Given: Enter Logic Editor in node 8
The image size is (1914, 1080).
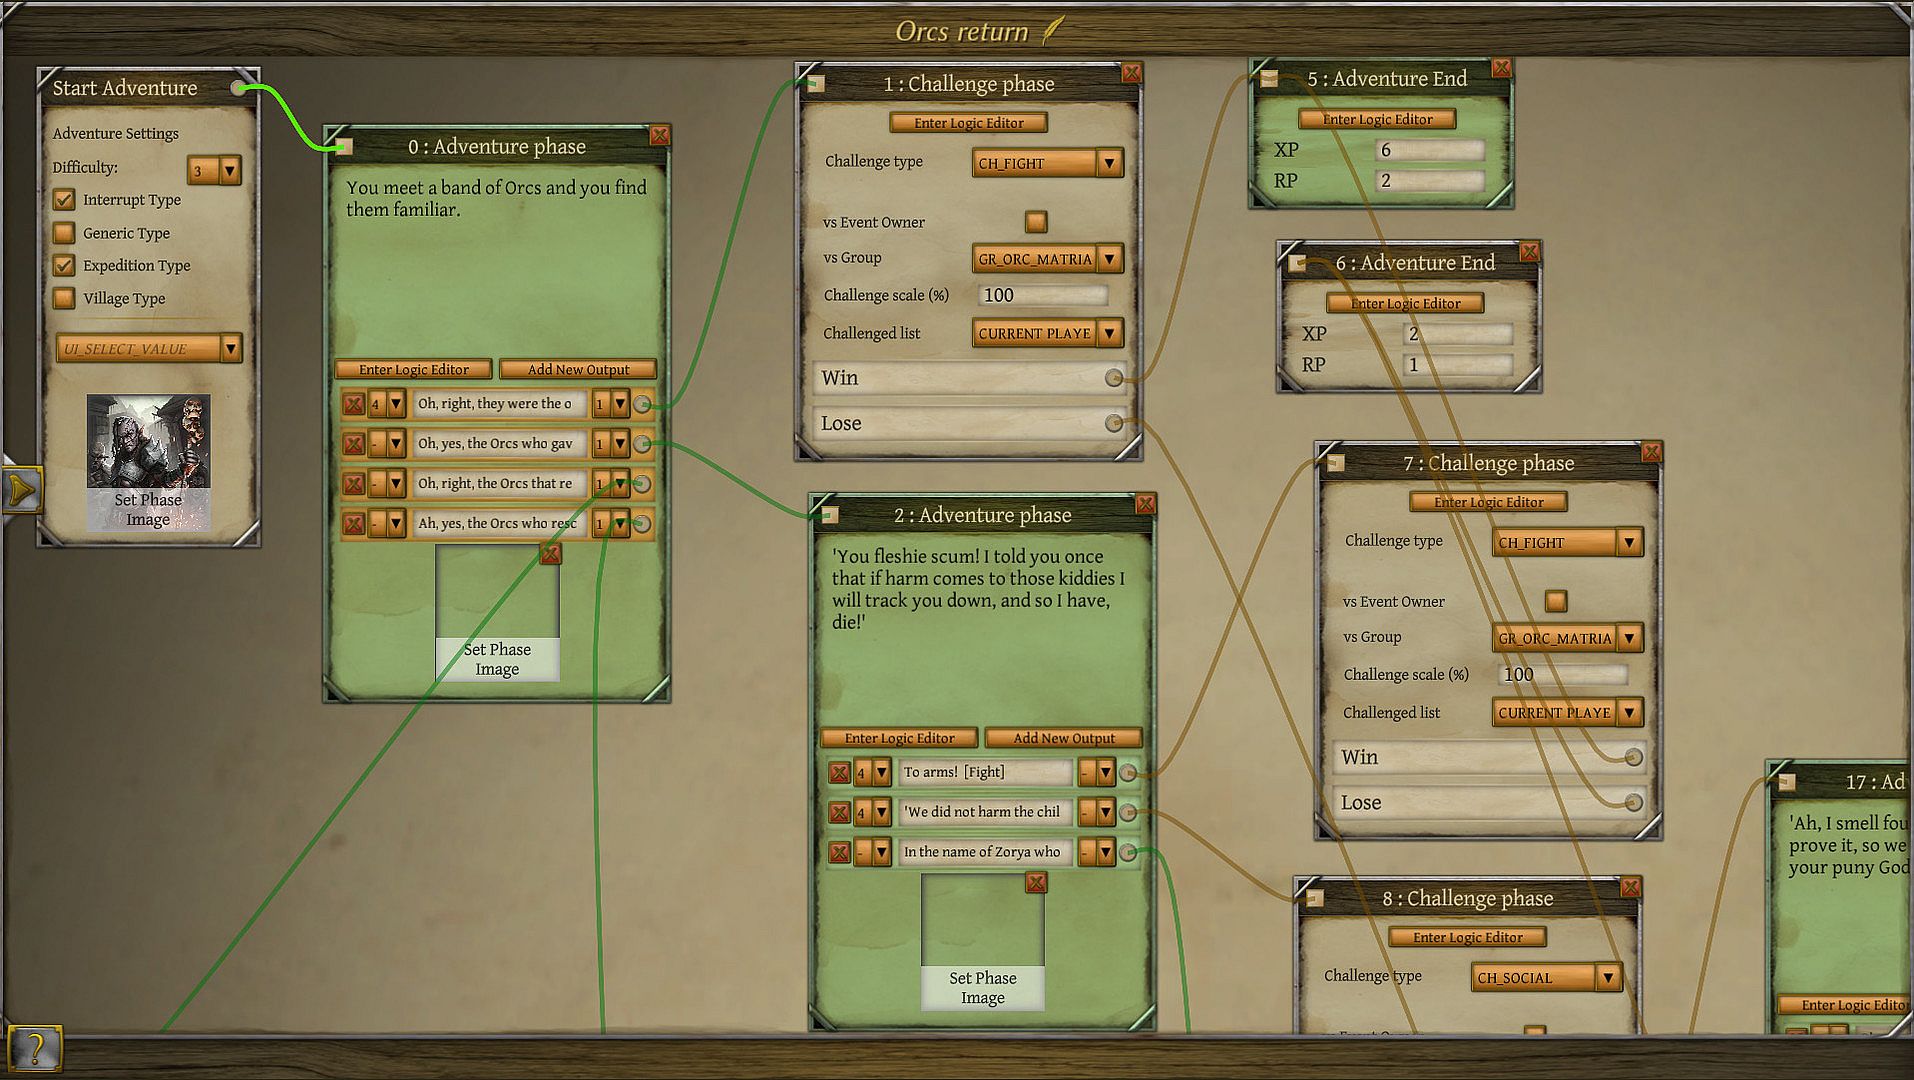Looking at the screenshot, I should pos(1467,937).
